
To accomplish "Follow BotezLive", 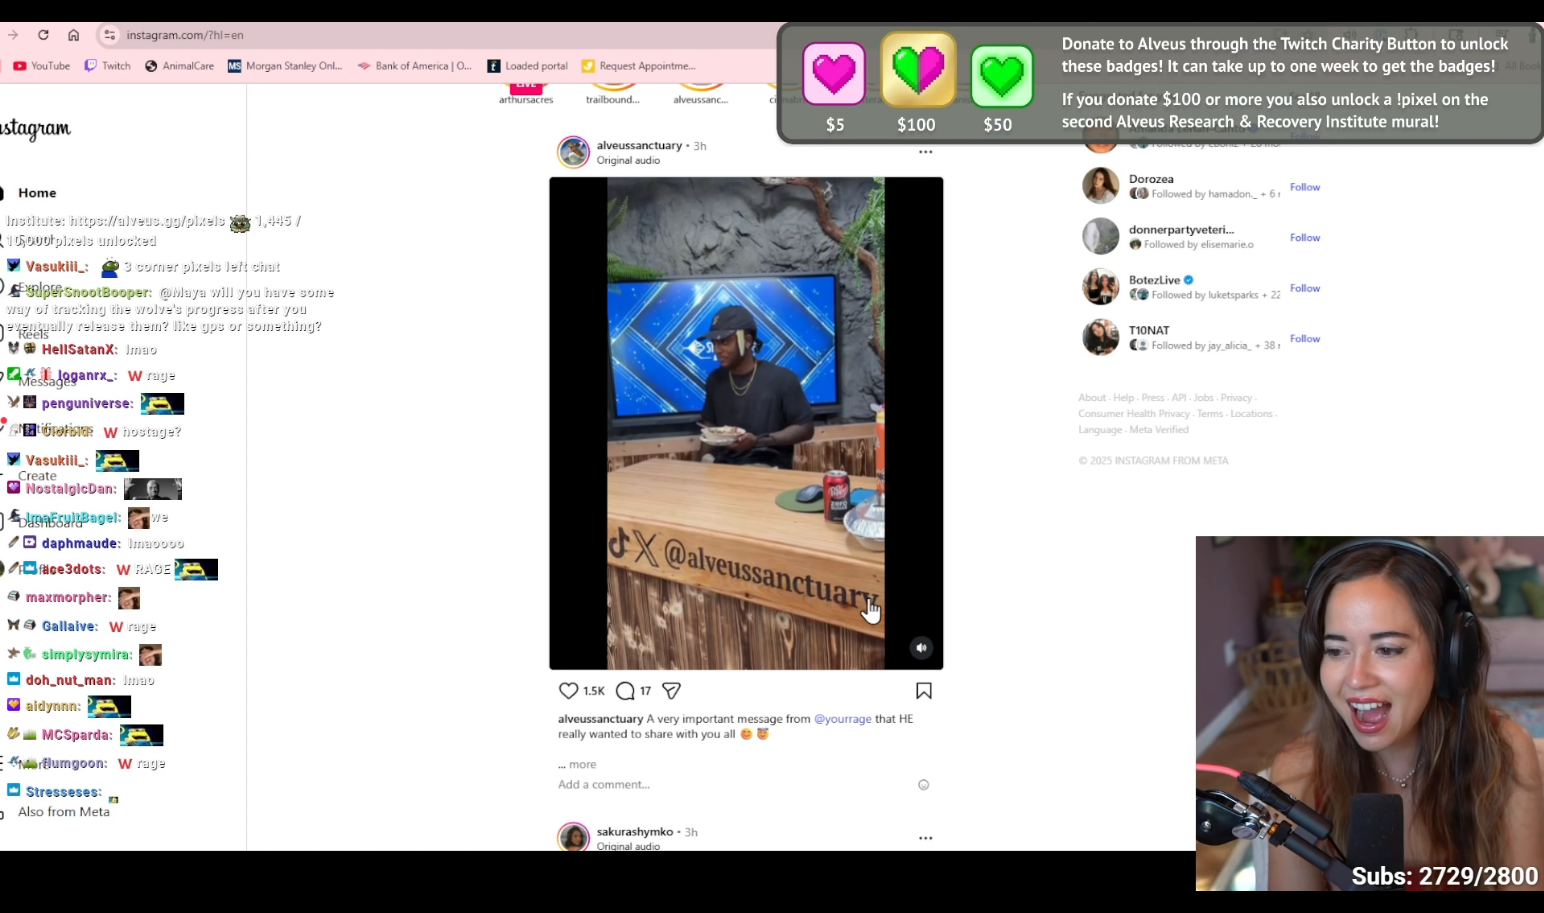I will pos(1305,288).
